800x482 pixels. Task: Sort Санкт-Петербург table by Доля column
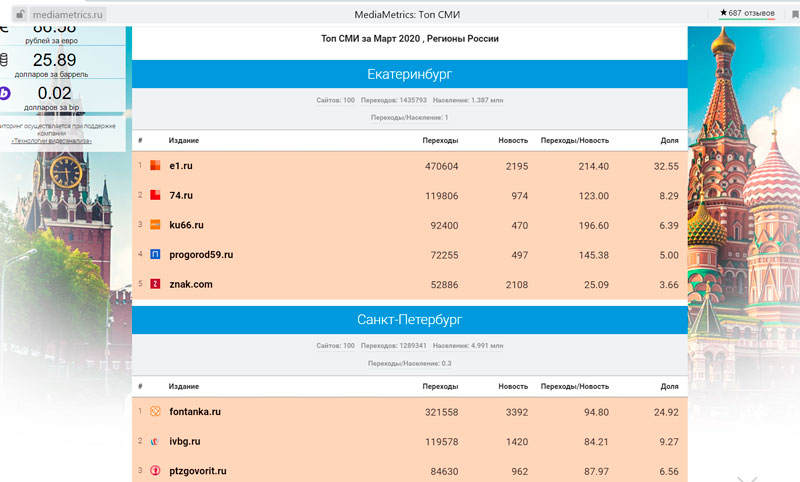tap(670, 386)
